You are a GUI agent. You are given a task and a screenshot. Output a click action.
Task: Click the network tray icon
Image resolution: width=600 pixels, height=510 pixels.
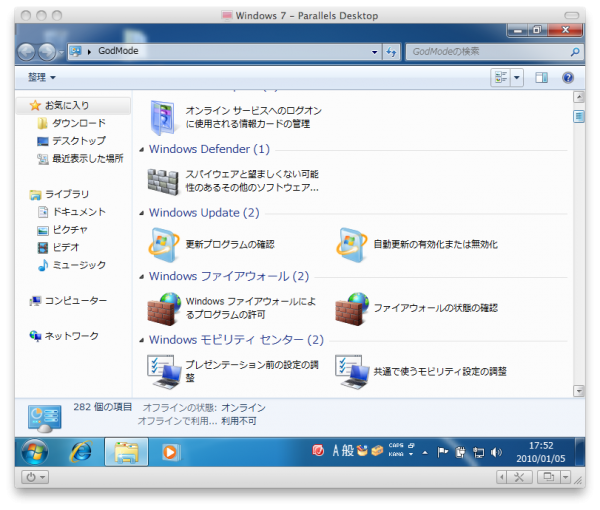(x=478, y=453)
